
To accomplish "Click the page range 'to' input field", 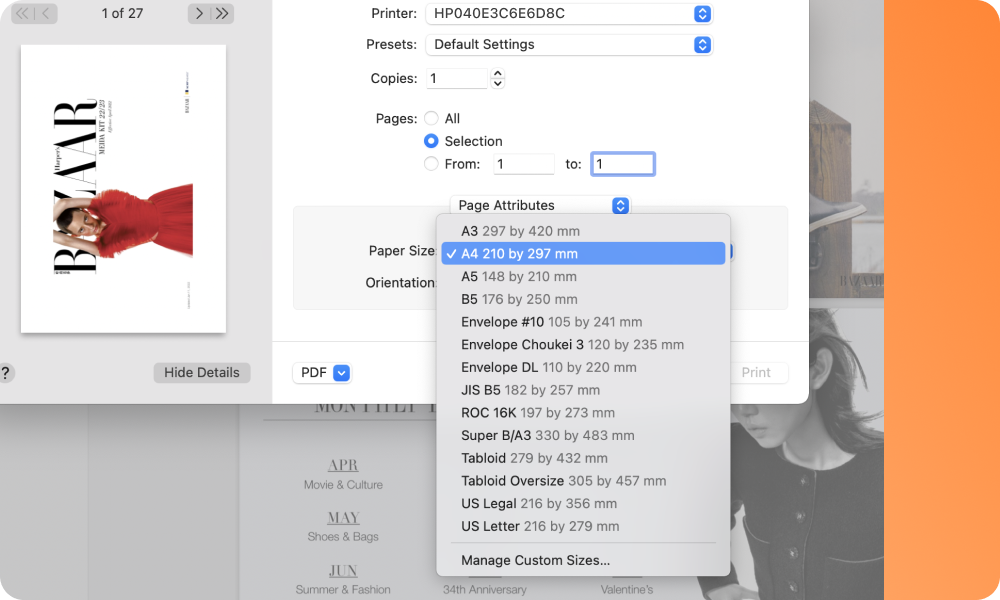I will coord(622,164).
